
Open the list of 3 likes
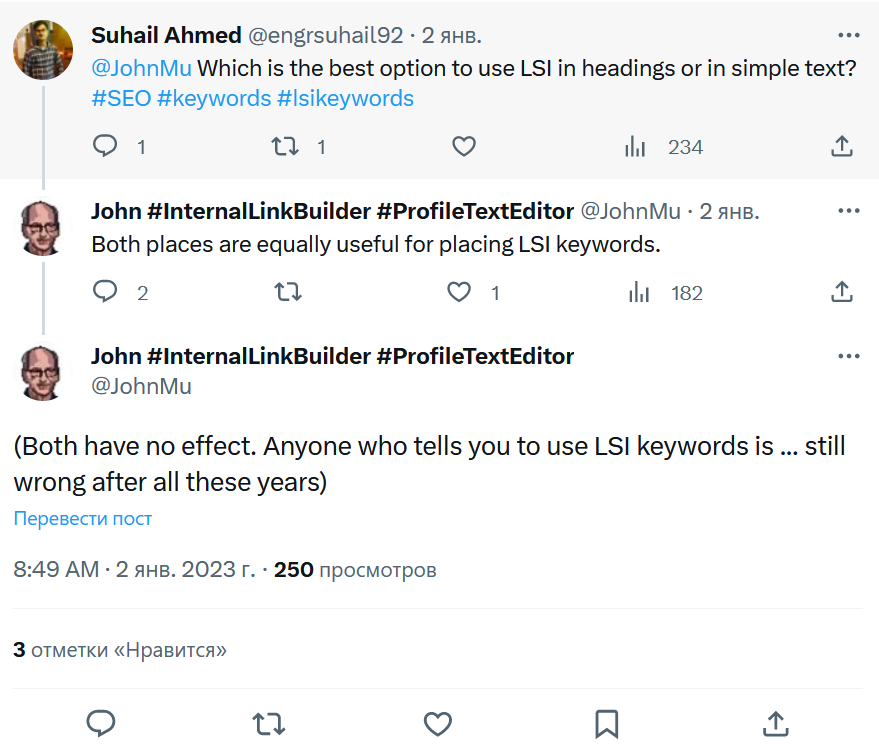pyautogui.click(x=120, y=650)
